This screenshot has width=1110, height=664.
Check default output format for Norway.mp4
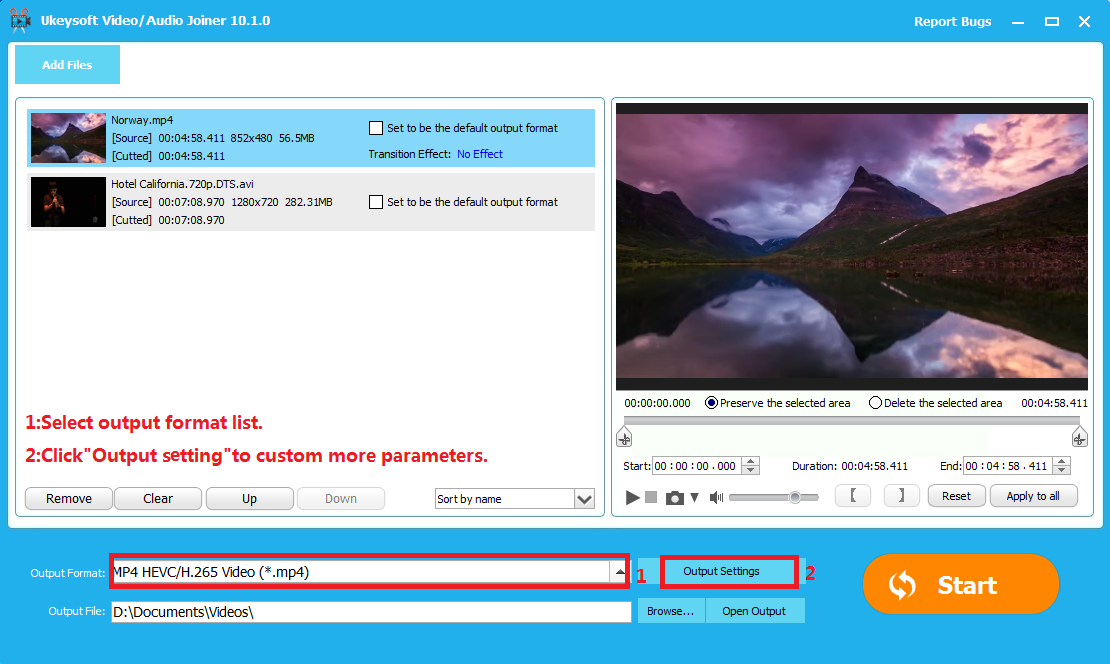click(x=376, y=128)
